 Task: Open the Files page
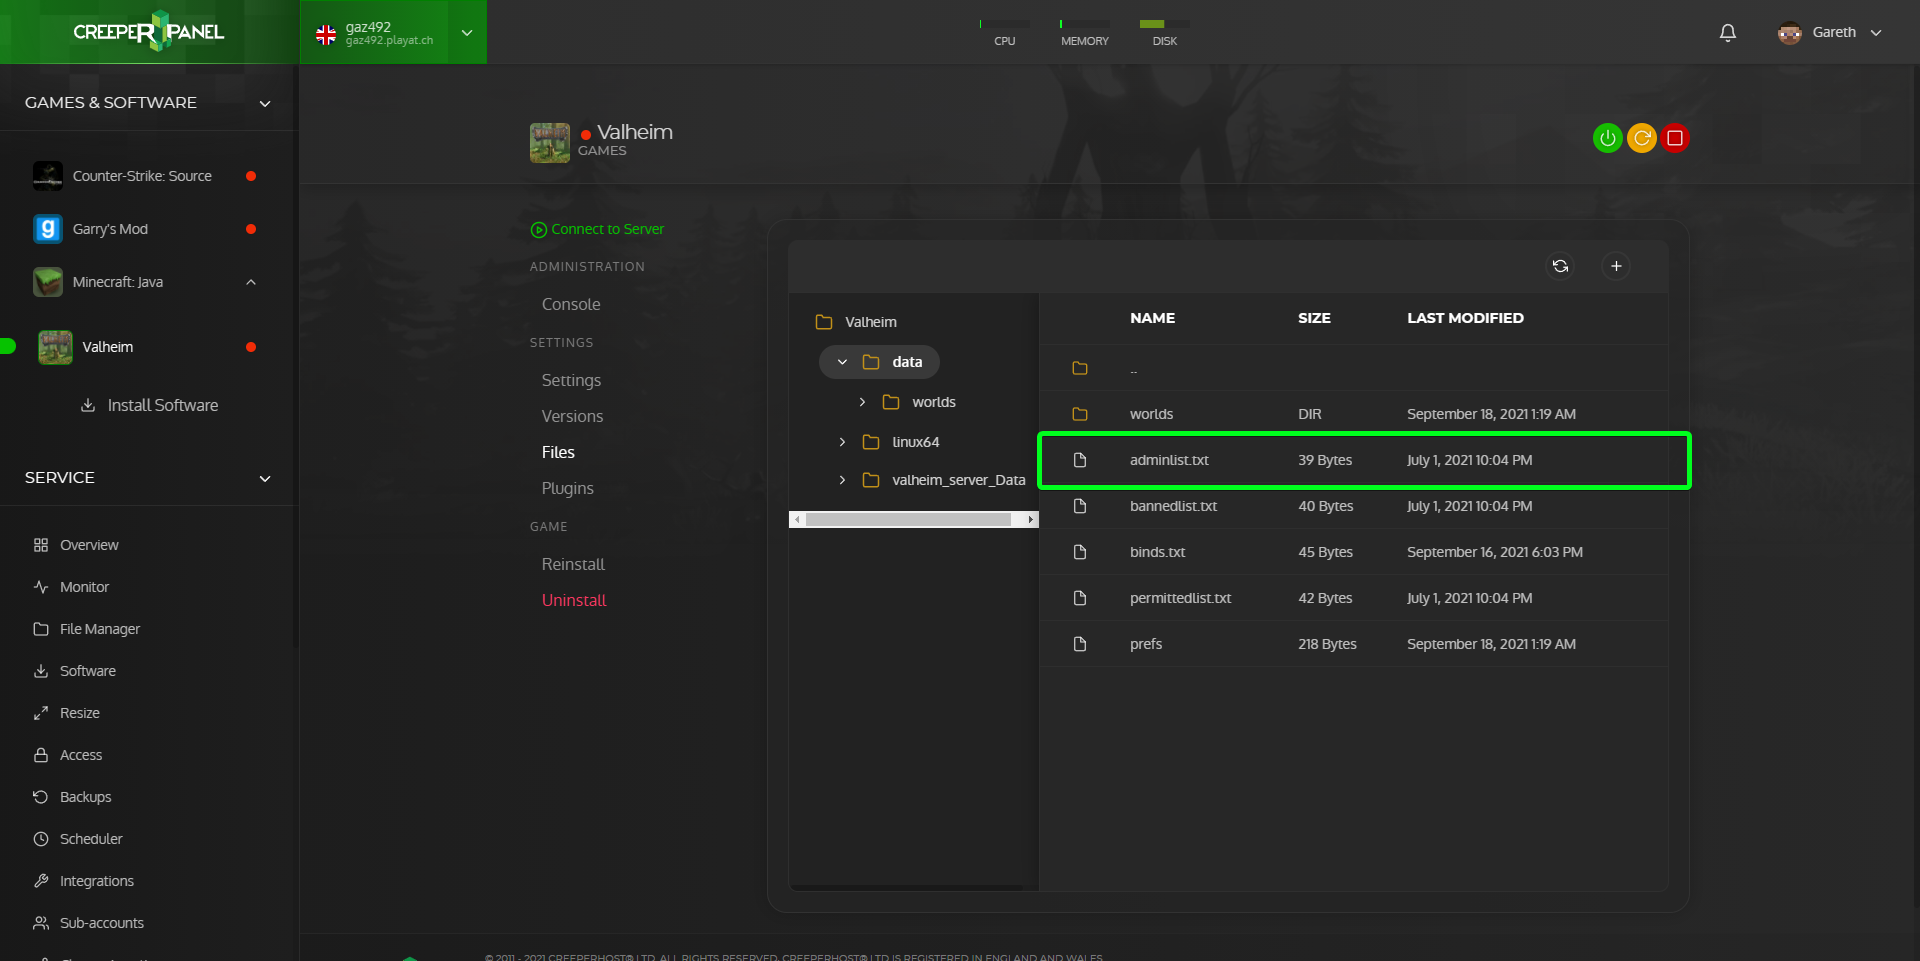point(558,452)
